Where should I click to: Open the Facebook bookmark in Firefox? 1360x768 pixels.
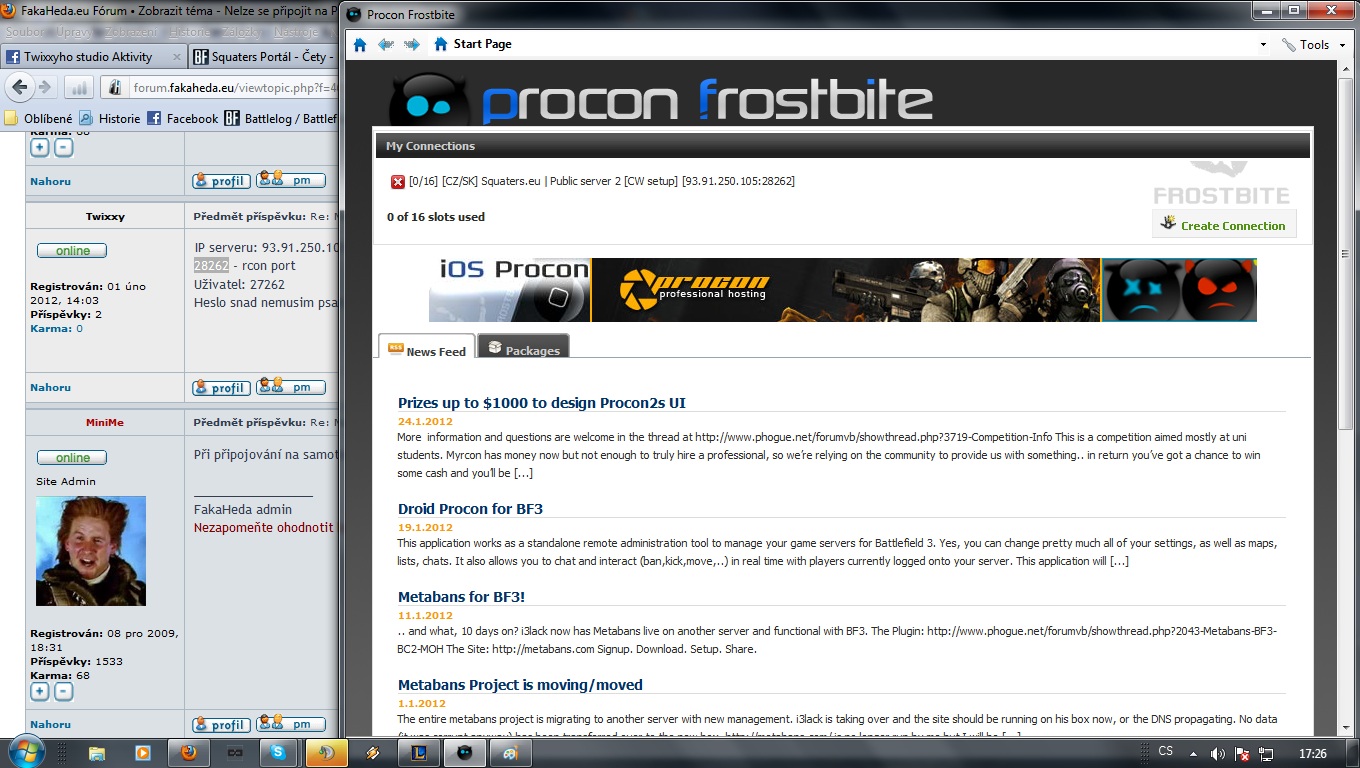(182, 118)
